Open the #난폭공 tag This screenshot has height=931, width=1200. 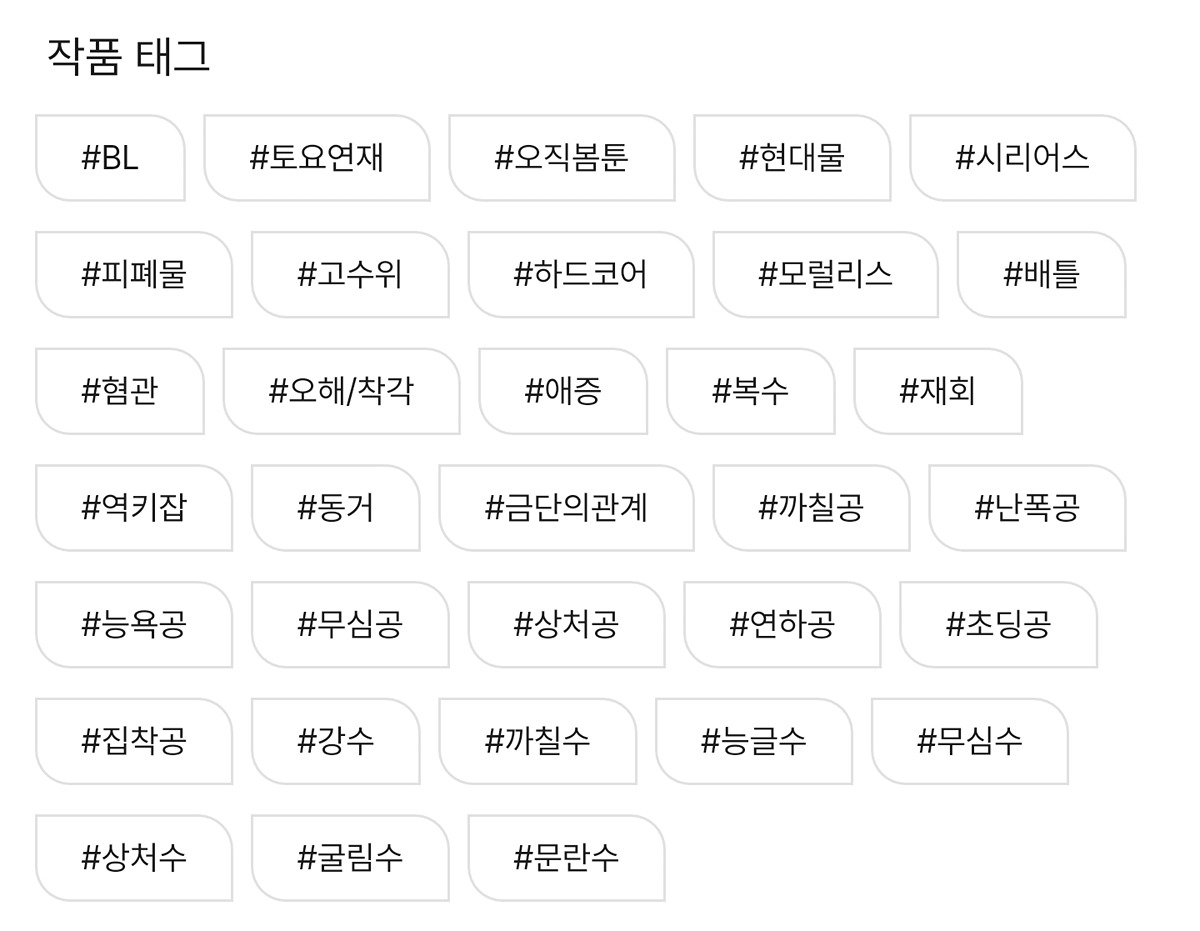(x=1027, y=508)
